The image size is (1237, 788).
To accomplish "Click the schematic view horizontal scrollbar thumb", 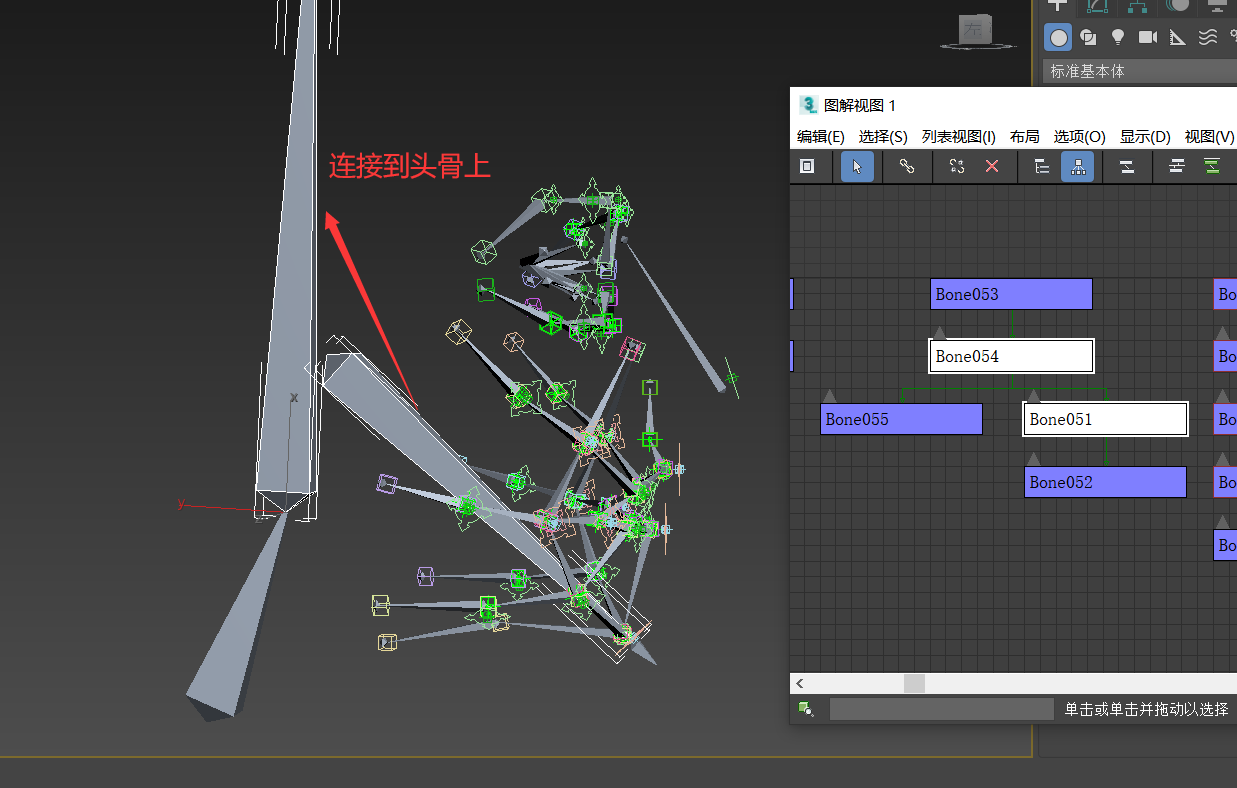I will [x=914, y=684].
